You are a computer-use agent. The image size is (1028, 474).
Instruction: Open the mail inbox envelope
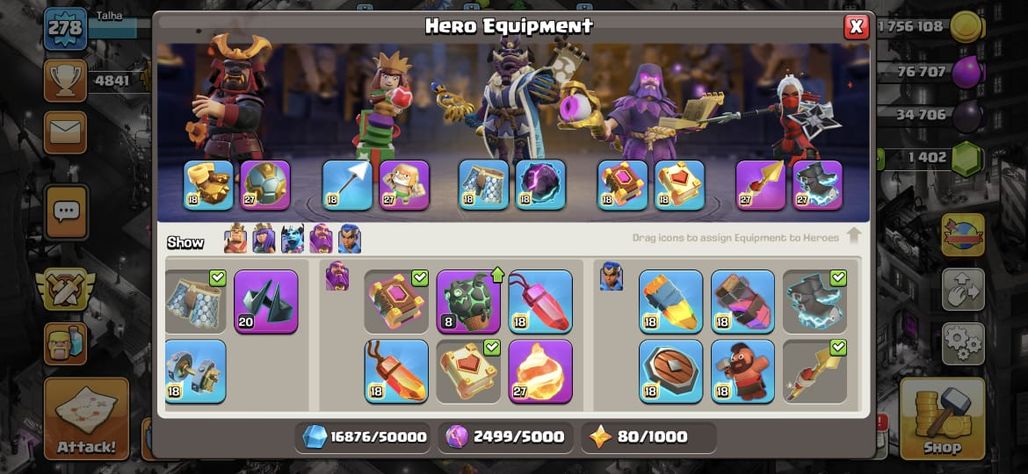coord(66,132)
